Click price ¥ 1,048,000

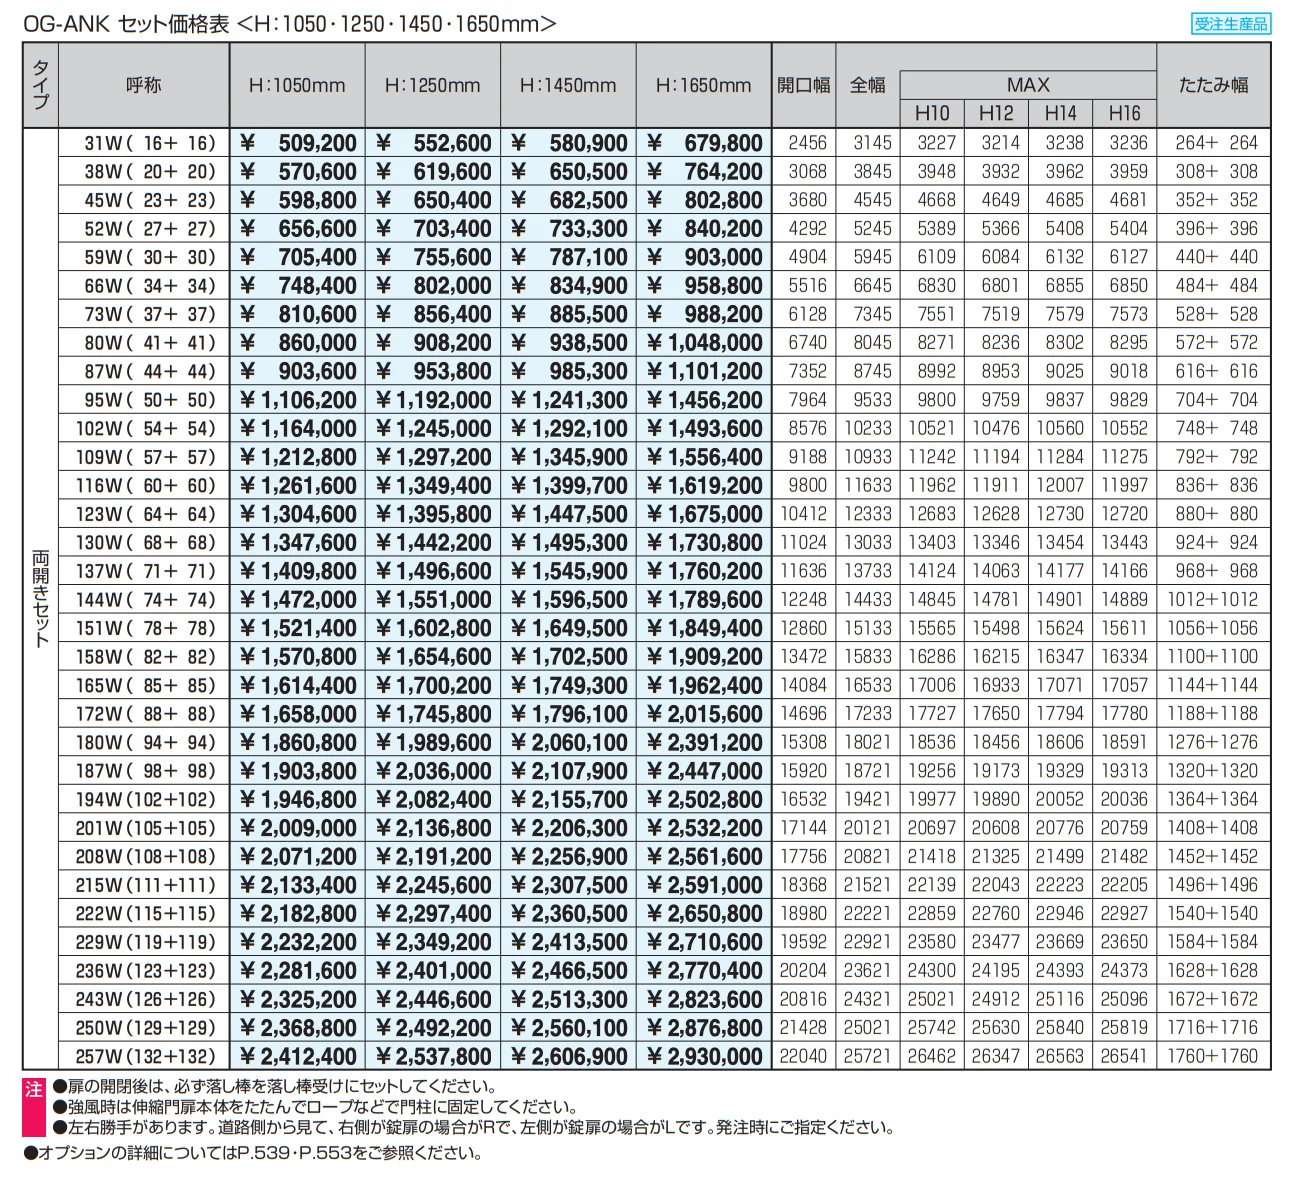click(x=704, y=343)
